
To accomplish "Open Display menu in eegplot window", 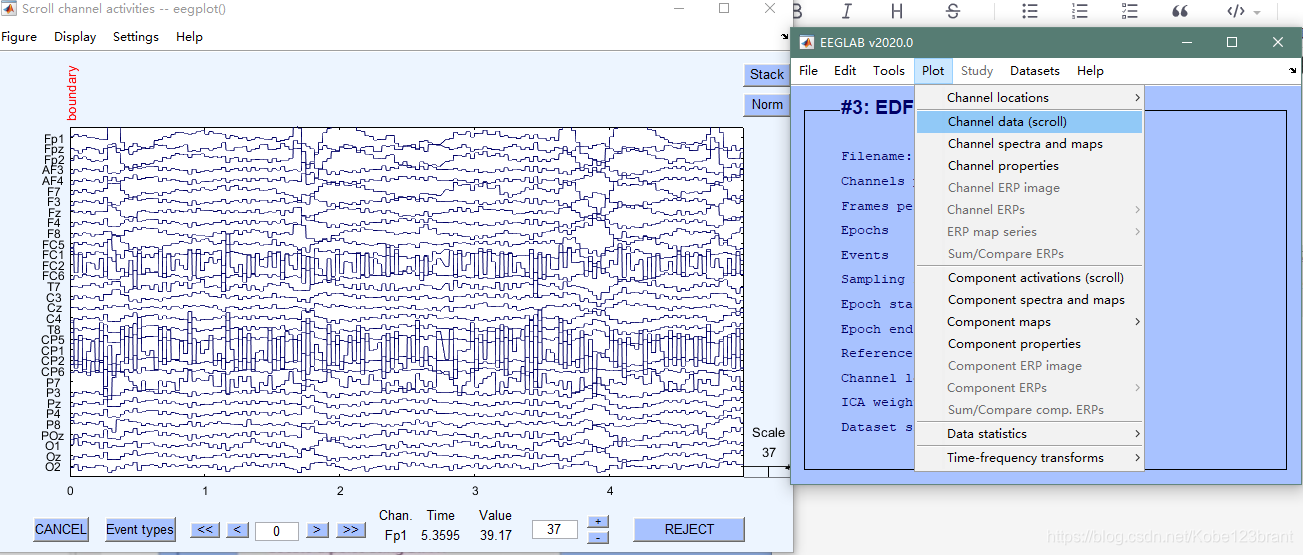I will [x=75, y=37].
